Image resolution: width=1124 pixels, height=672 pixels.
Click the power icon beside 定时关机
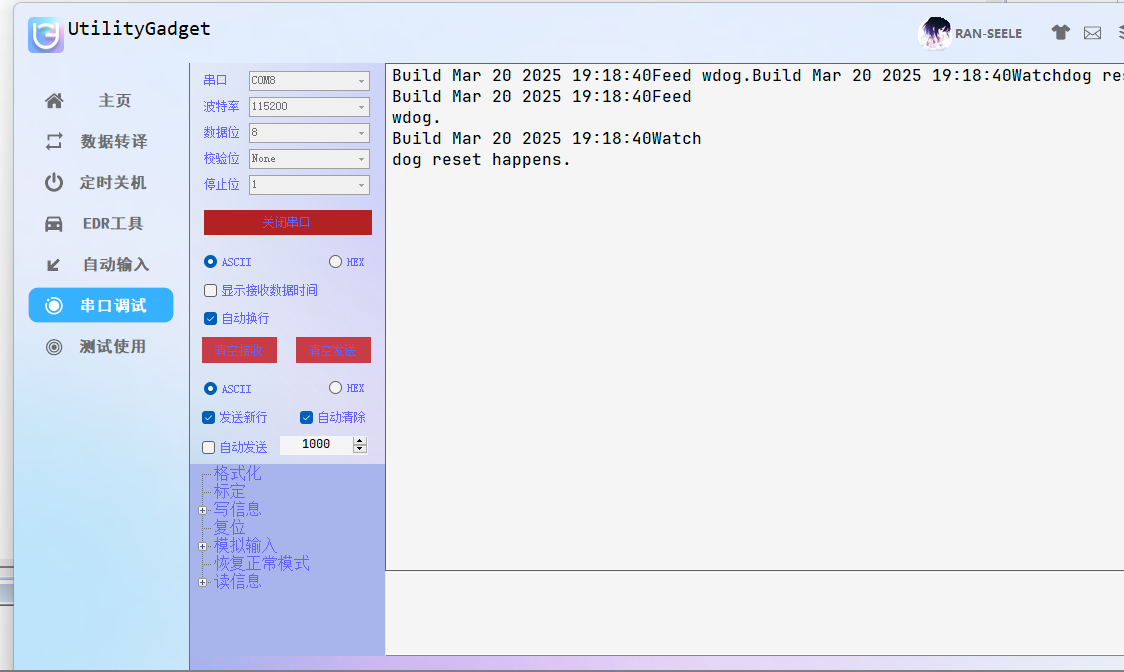point(54,182)
